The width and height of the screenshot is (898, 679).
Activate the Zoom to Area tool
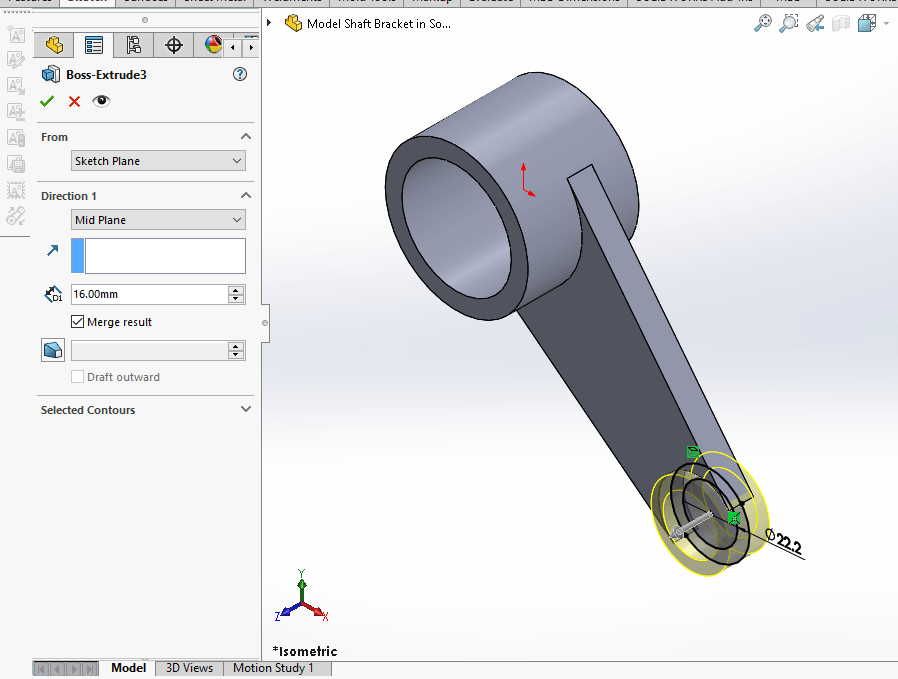789,22
